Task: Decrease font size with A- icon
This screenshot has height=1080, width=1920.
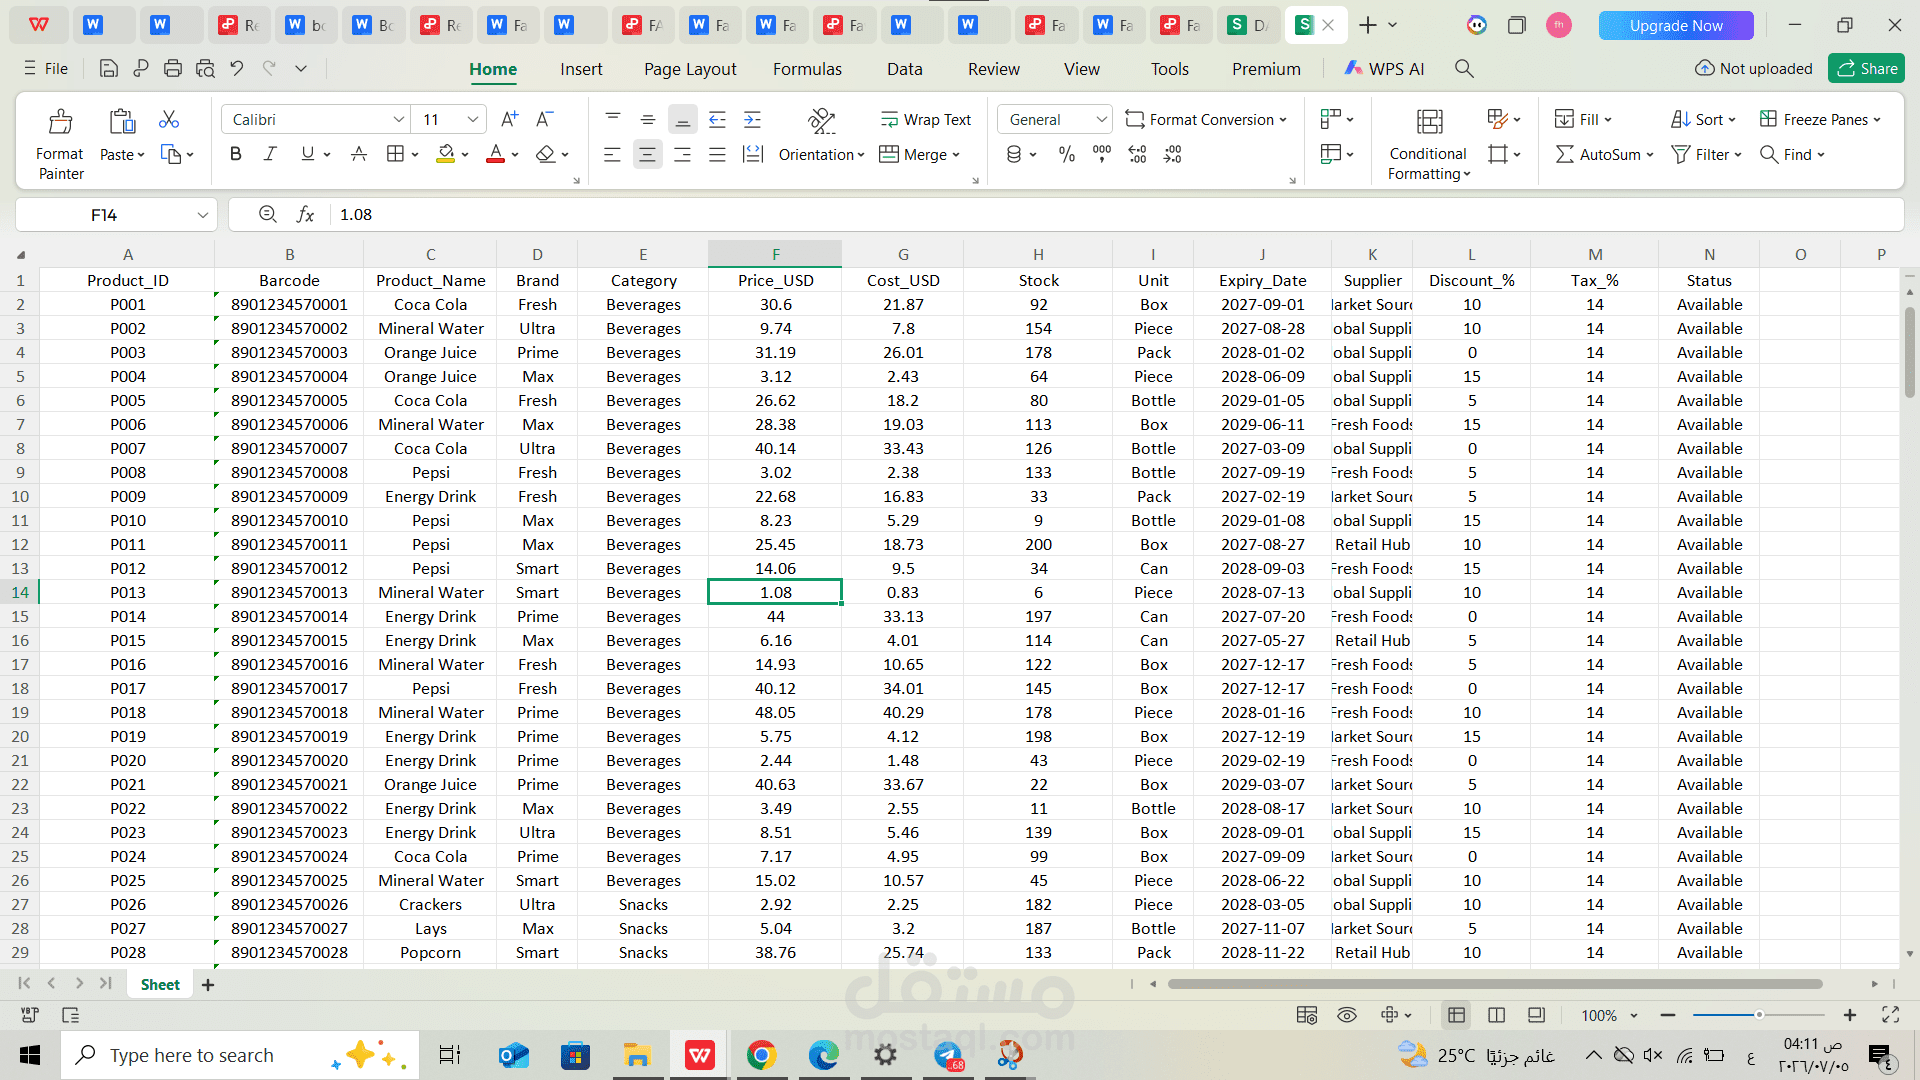Action: (544, 119)
